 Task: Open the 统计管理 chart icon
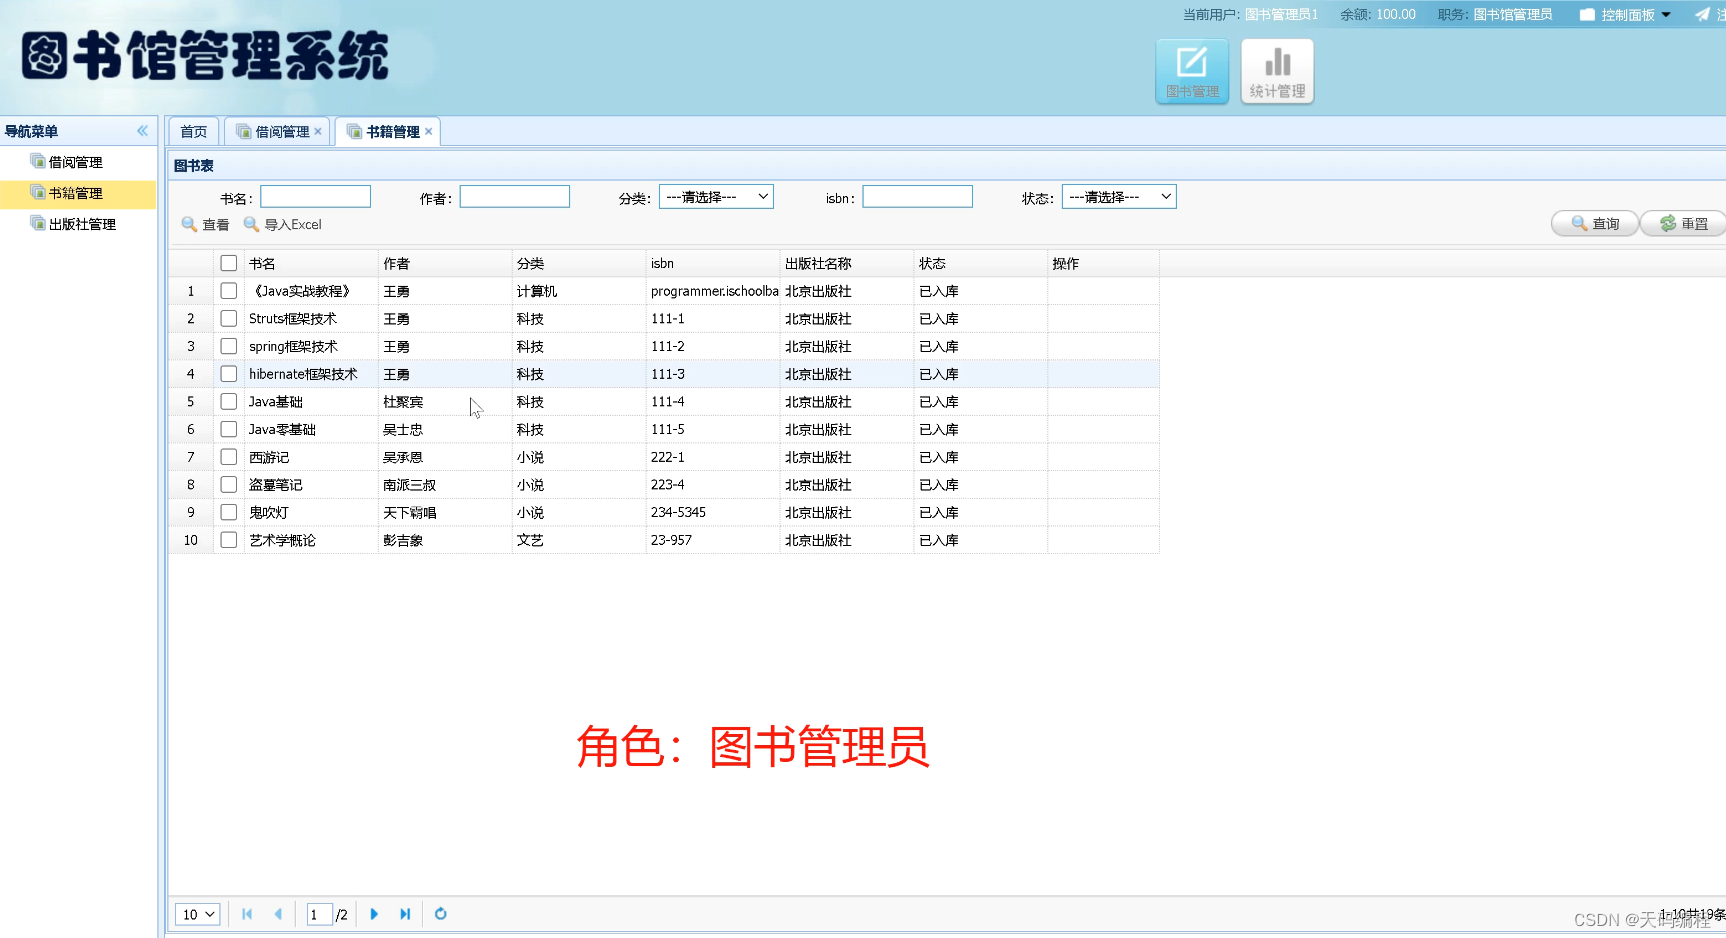coord(1277,71)
